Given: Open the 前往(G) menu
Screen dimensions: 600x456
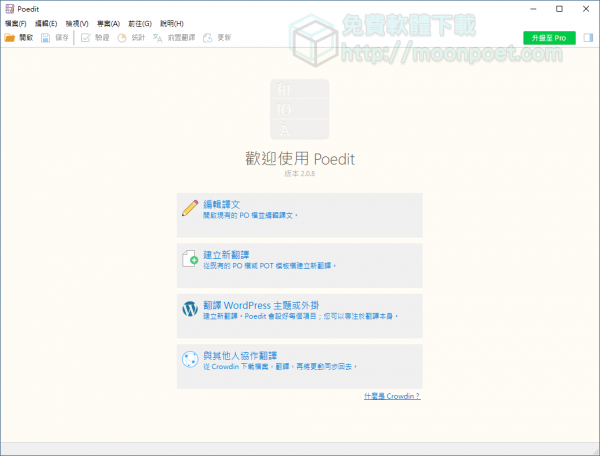Looking at the screenshot, I should pyautogui.click(x=140, y=24).
